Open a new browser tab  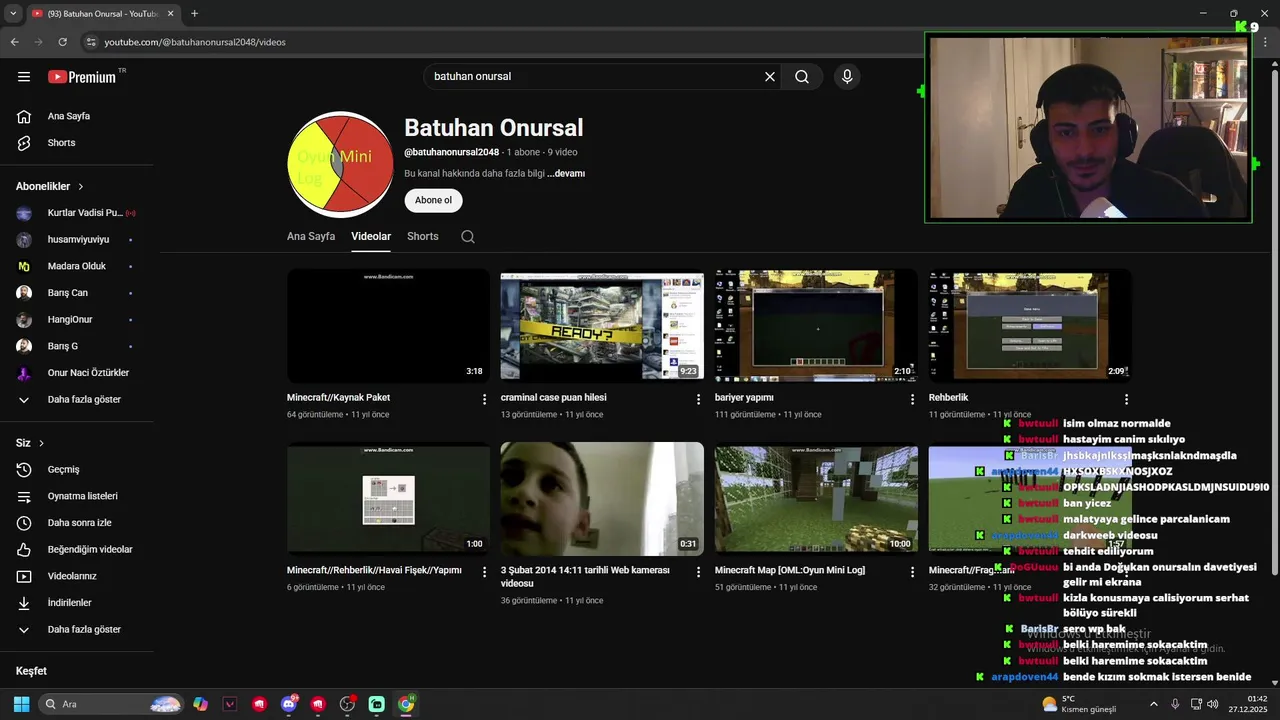(x=194, y=13)
